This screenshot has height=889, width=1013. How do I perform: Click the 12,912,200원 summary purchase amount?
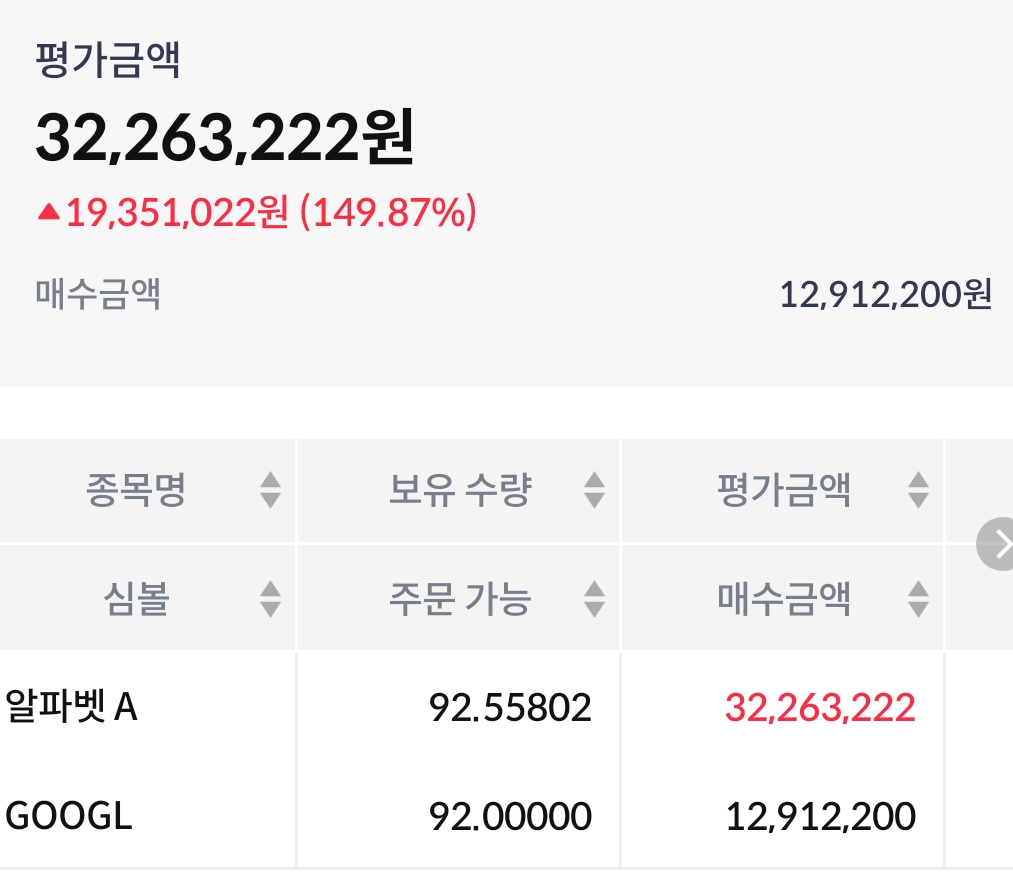885,295
